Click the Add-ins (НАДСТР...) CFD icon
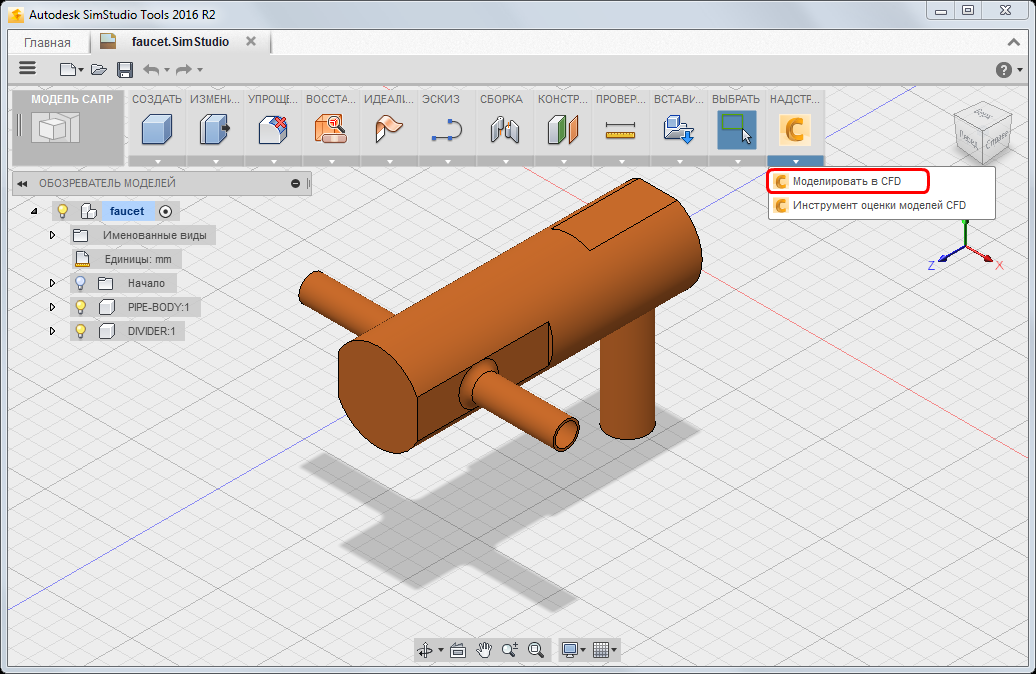The height and width of the screenshot is (674, 1036). click(x=795, y=130)
